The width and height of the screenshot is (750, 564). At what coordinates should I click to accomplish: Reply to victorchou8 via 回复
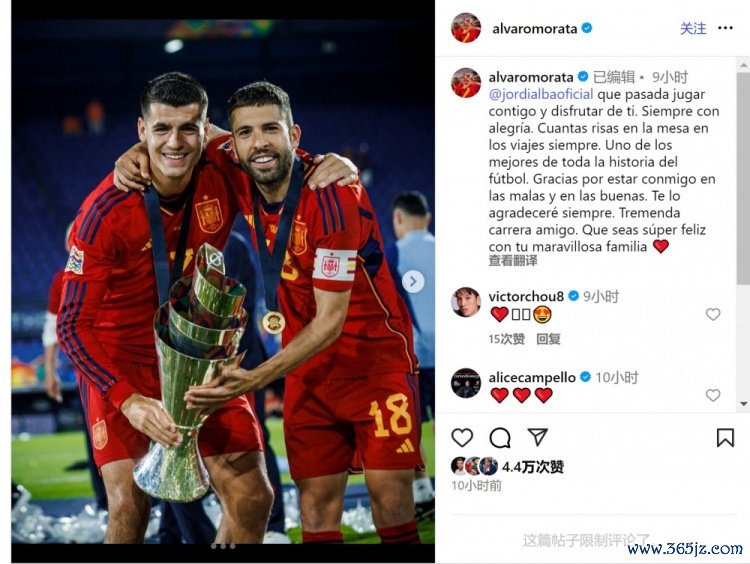click(x=548, y=339)
